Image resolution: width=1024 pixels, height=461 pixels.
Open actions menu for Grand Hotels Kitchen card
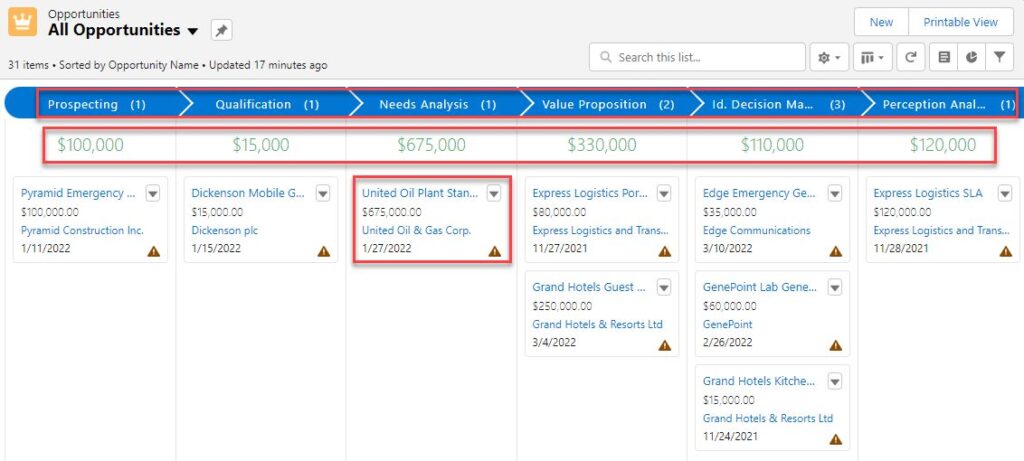click(x=835, y=381)
